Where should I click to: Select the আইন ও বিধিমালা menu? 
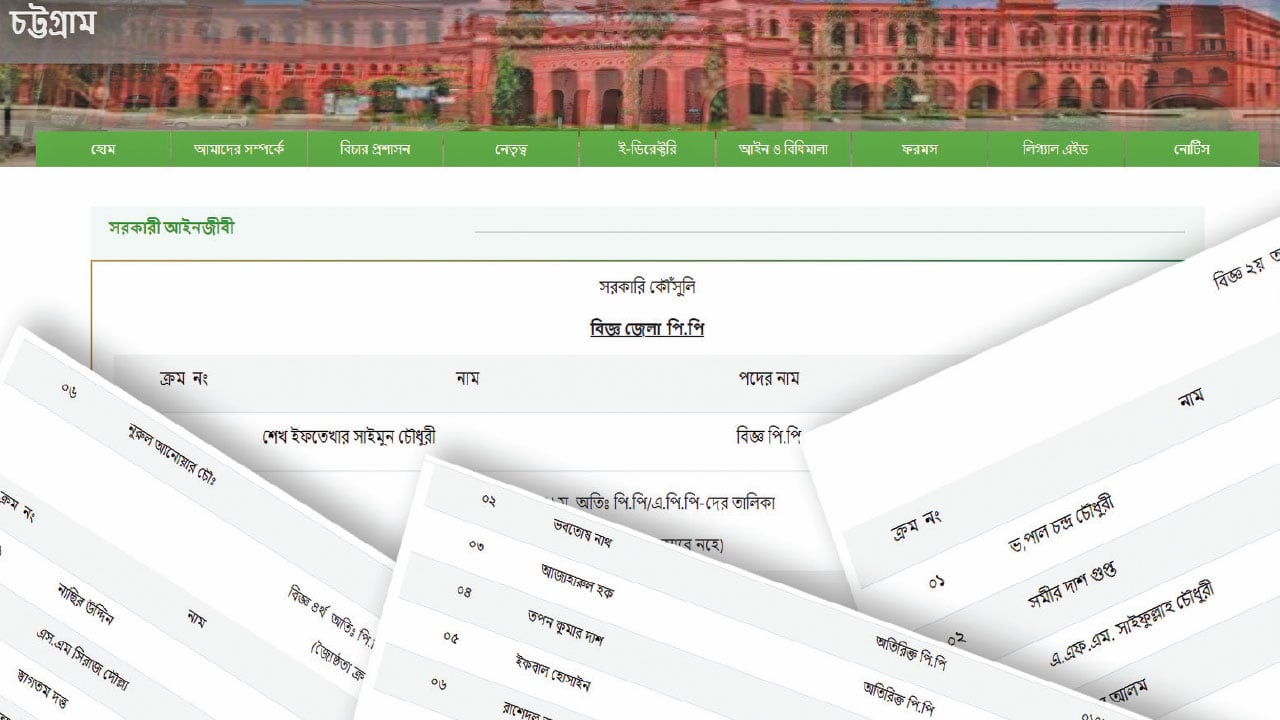(783, 149)
